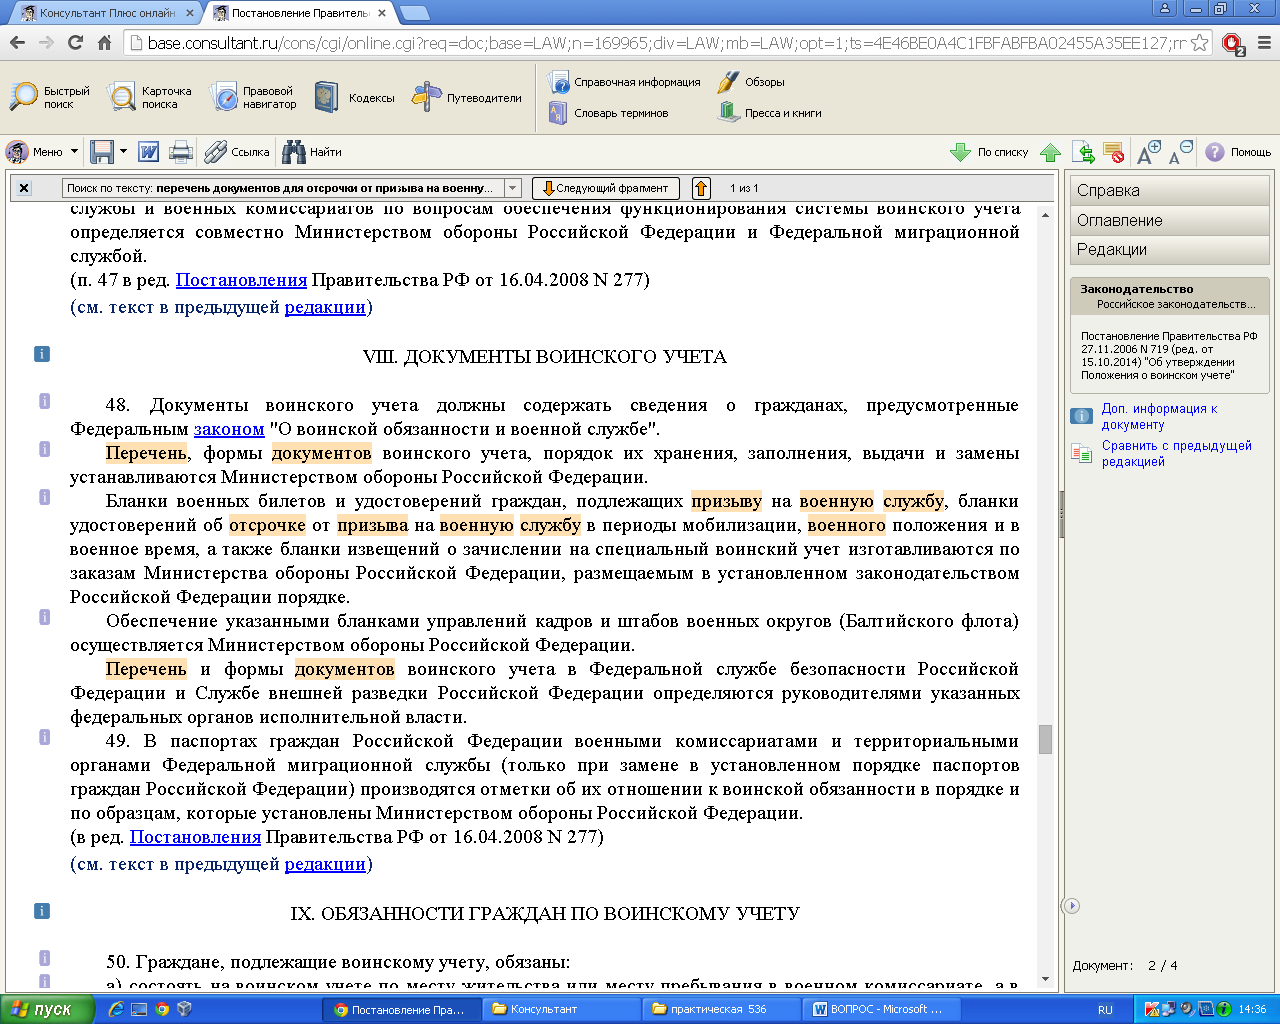
Task: Open Пресса и книги
Action: (770, 113)
